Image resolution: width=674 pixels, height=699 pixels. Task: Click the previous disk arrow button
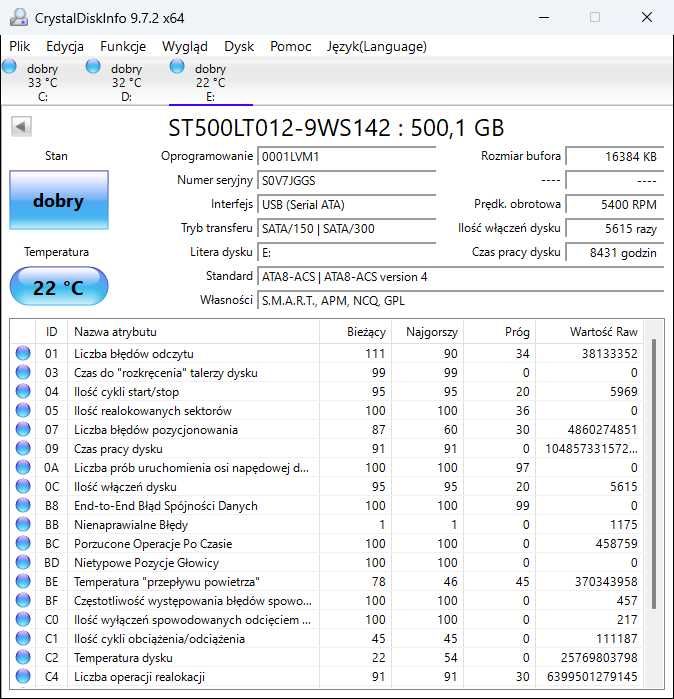21,126
